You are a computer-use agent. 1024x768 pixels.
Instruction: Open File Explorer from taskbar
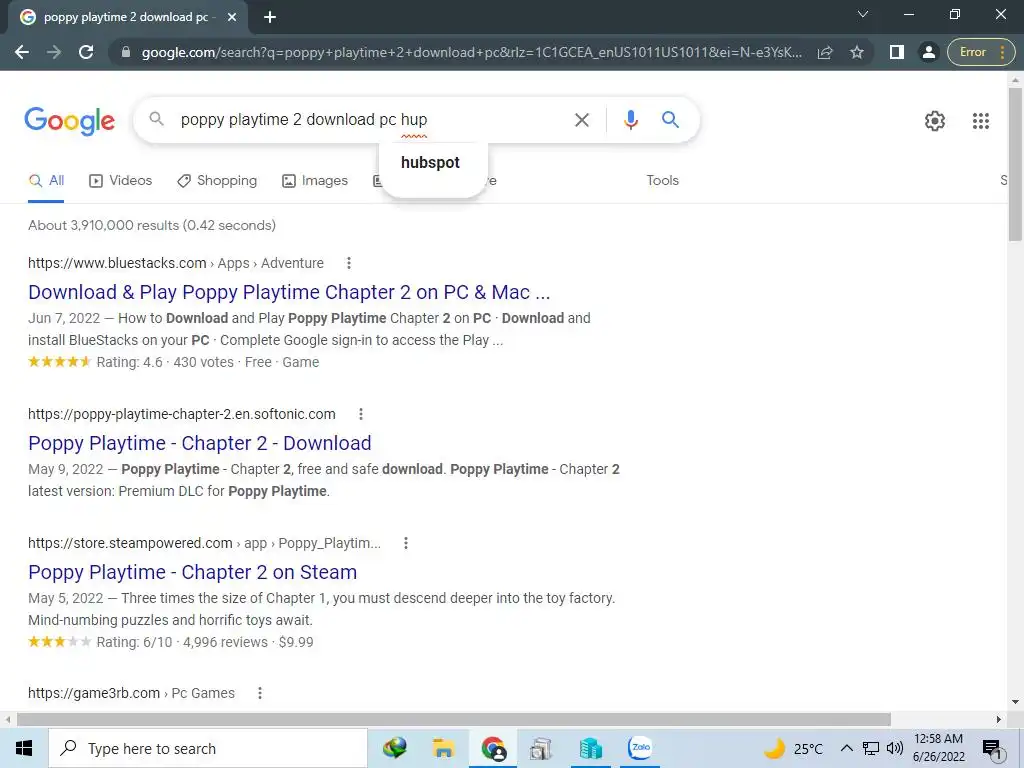(443, 748)
